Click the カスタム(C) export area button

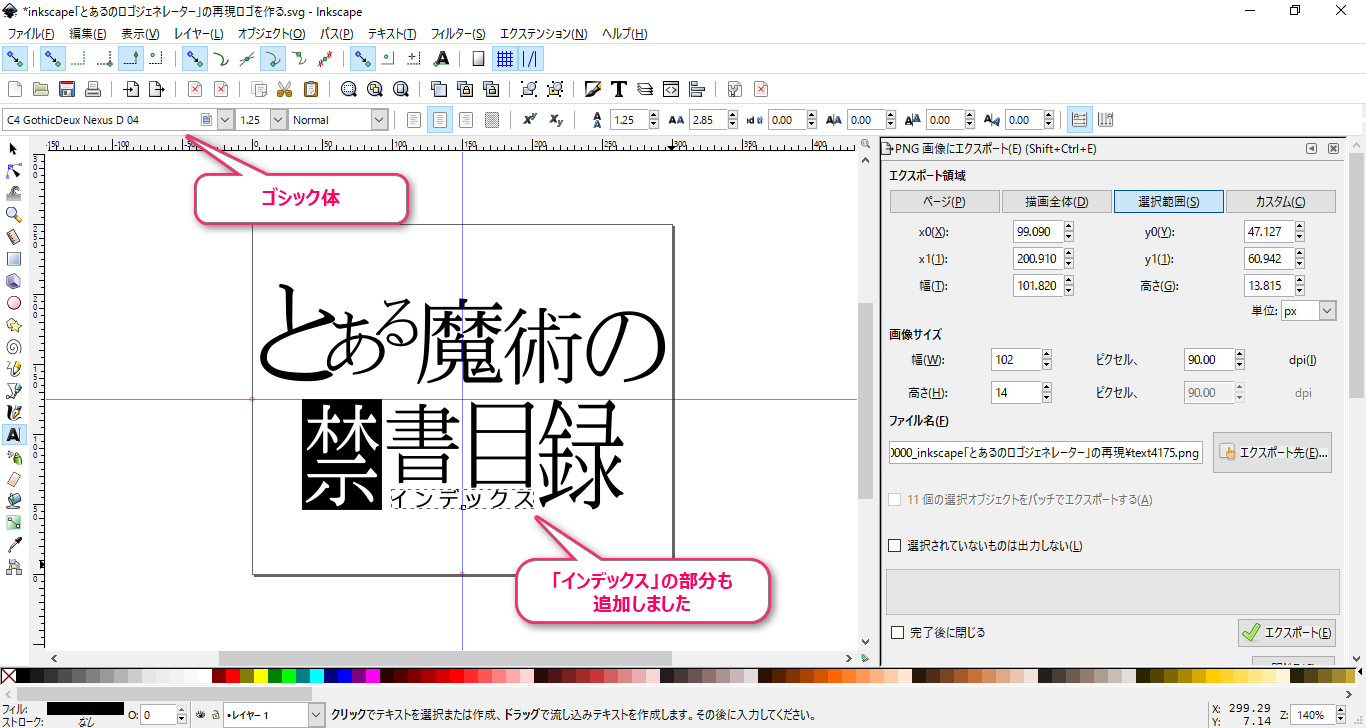[x=1280, y=201]
